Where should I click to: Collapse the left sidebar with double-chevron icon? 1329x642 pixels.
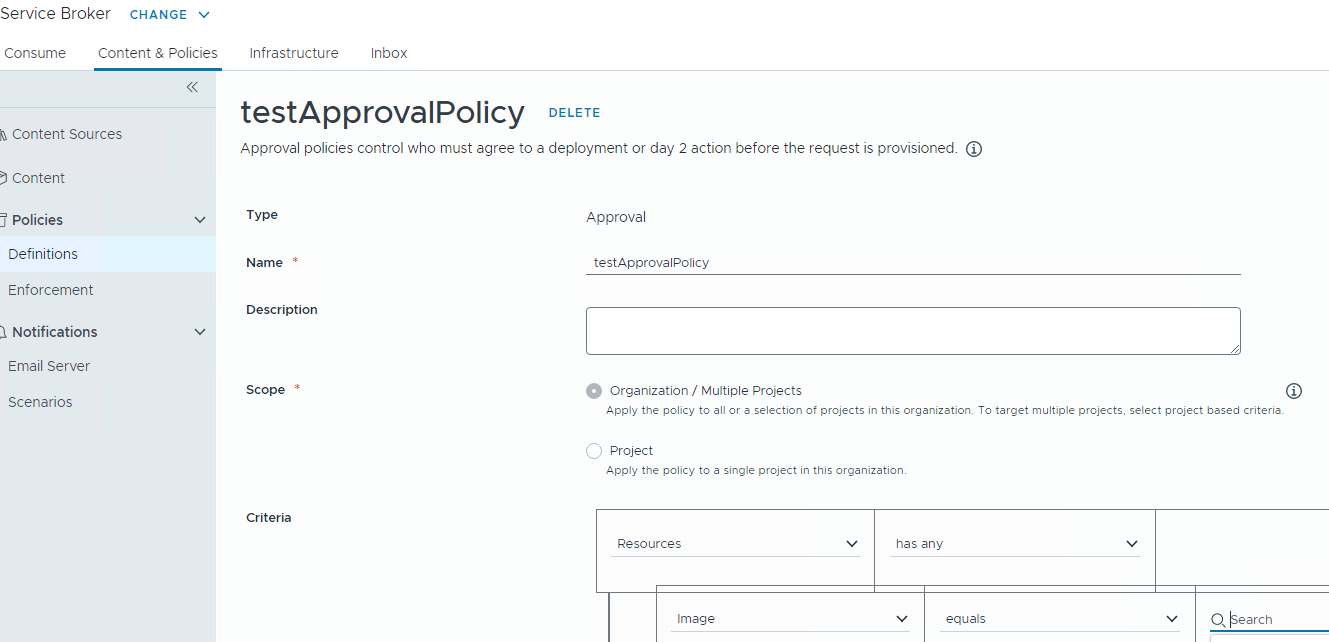coord(192,87)
